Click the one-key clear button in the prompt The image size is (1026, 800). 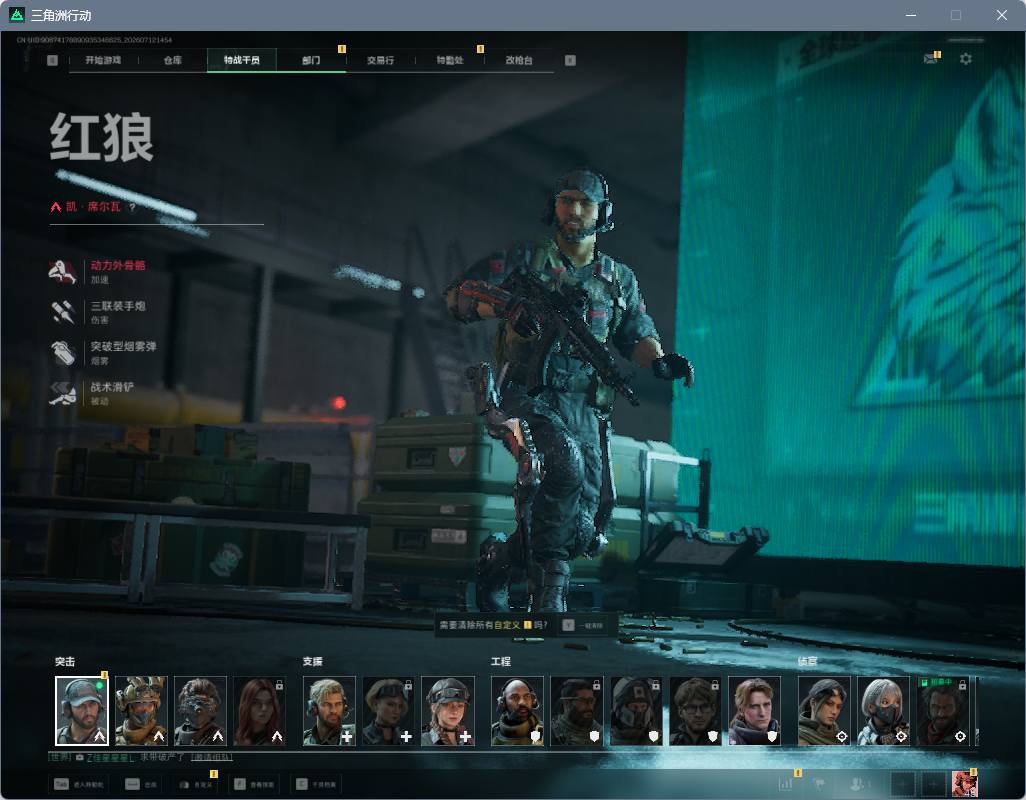(584, 625)
